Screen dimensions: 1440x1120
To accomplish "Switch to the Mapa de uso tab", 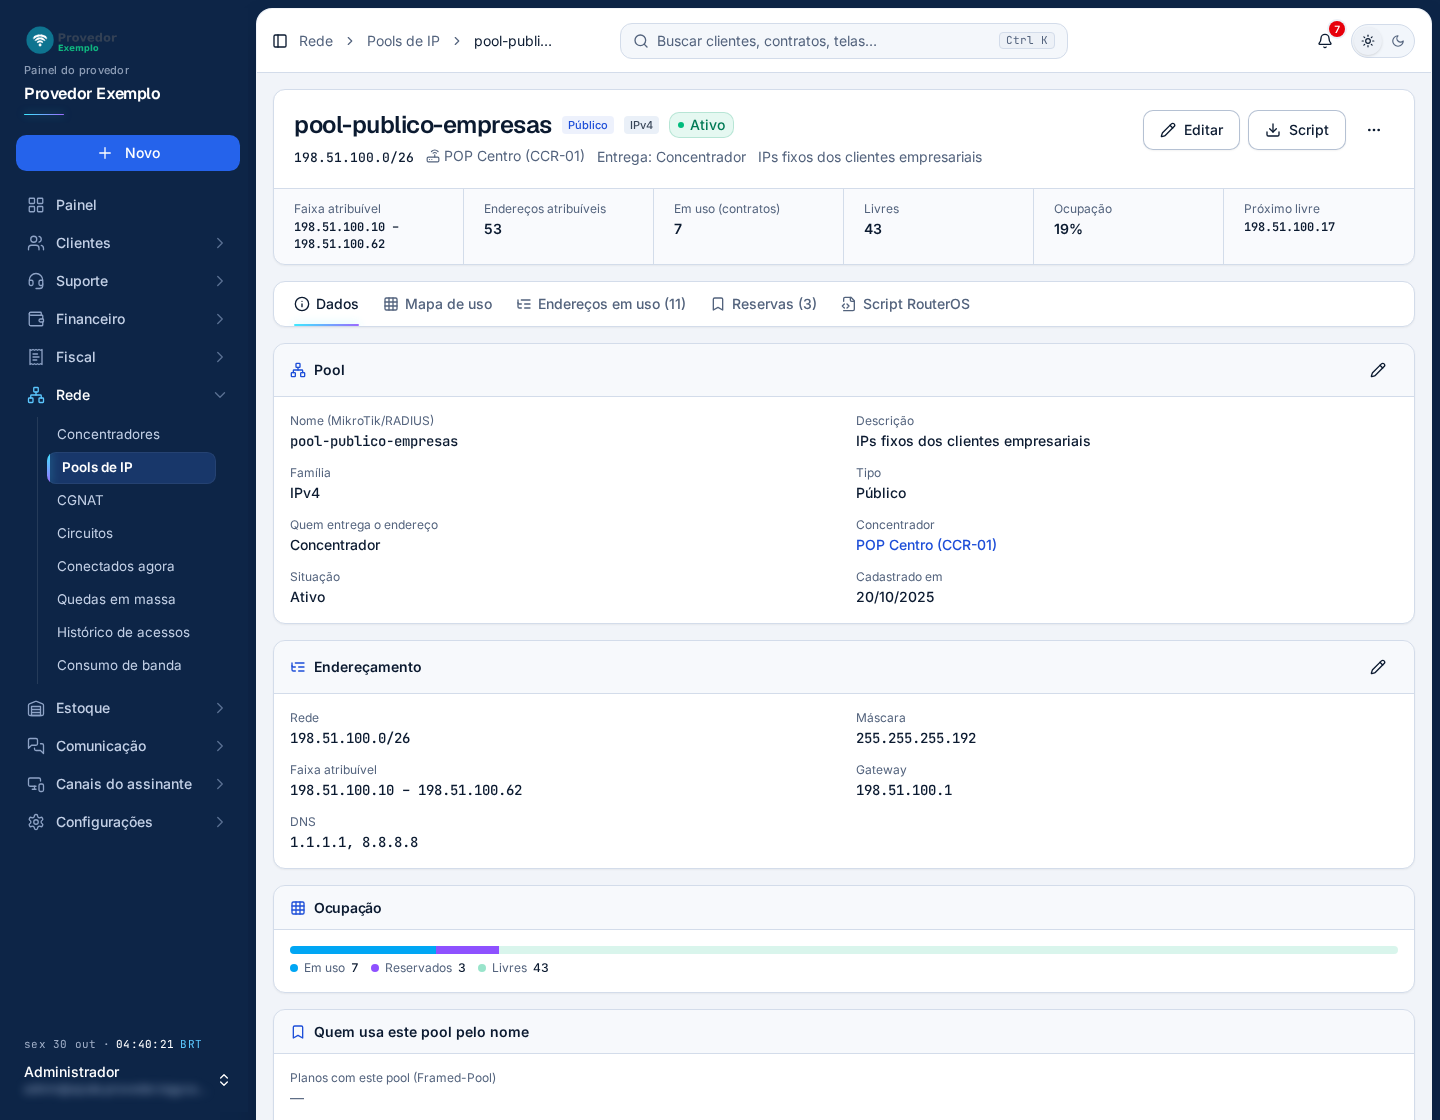I will tap(438, 304).
